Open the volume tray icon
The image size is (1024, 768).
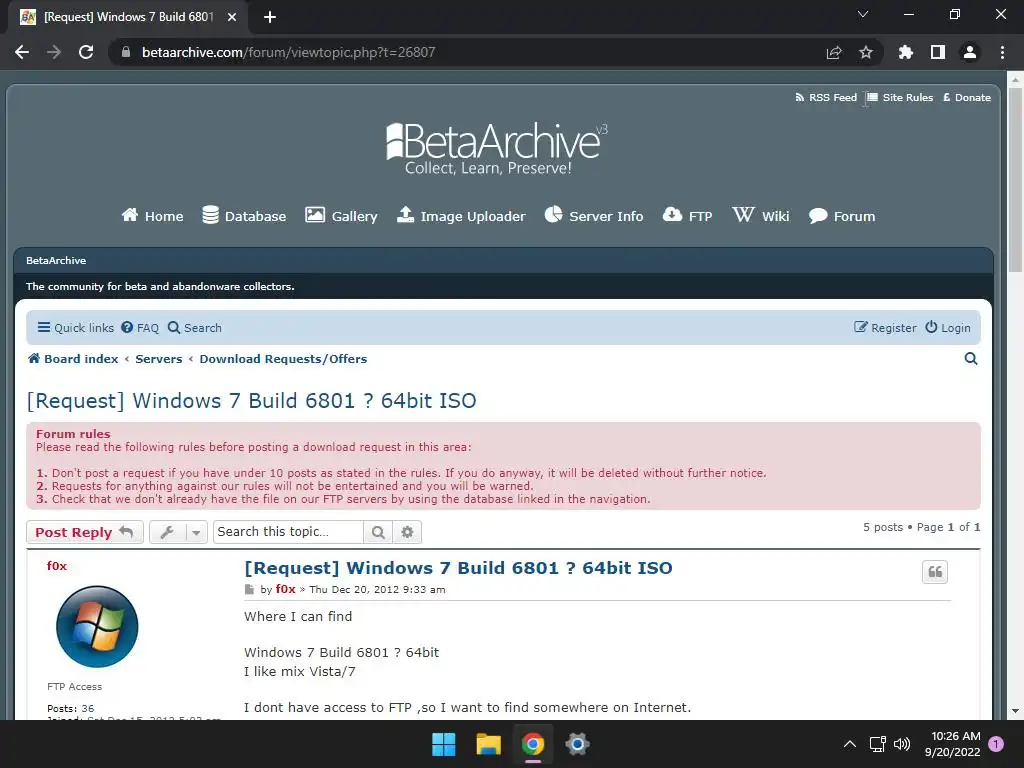(902, 744)
